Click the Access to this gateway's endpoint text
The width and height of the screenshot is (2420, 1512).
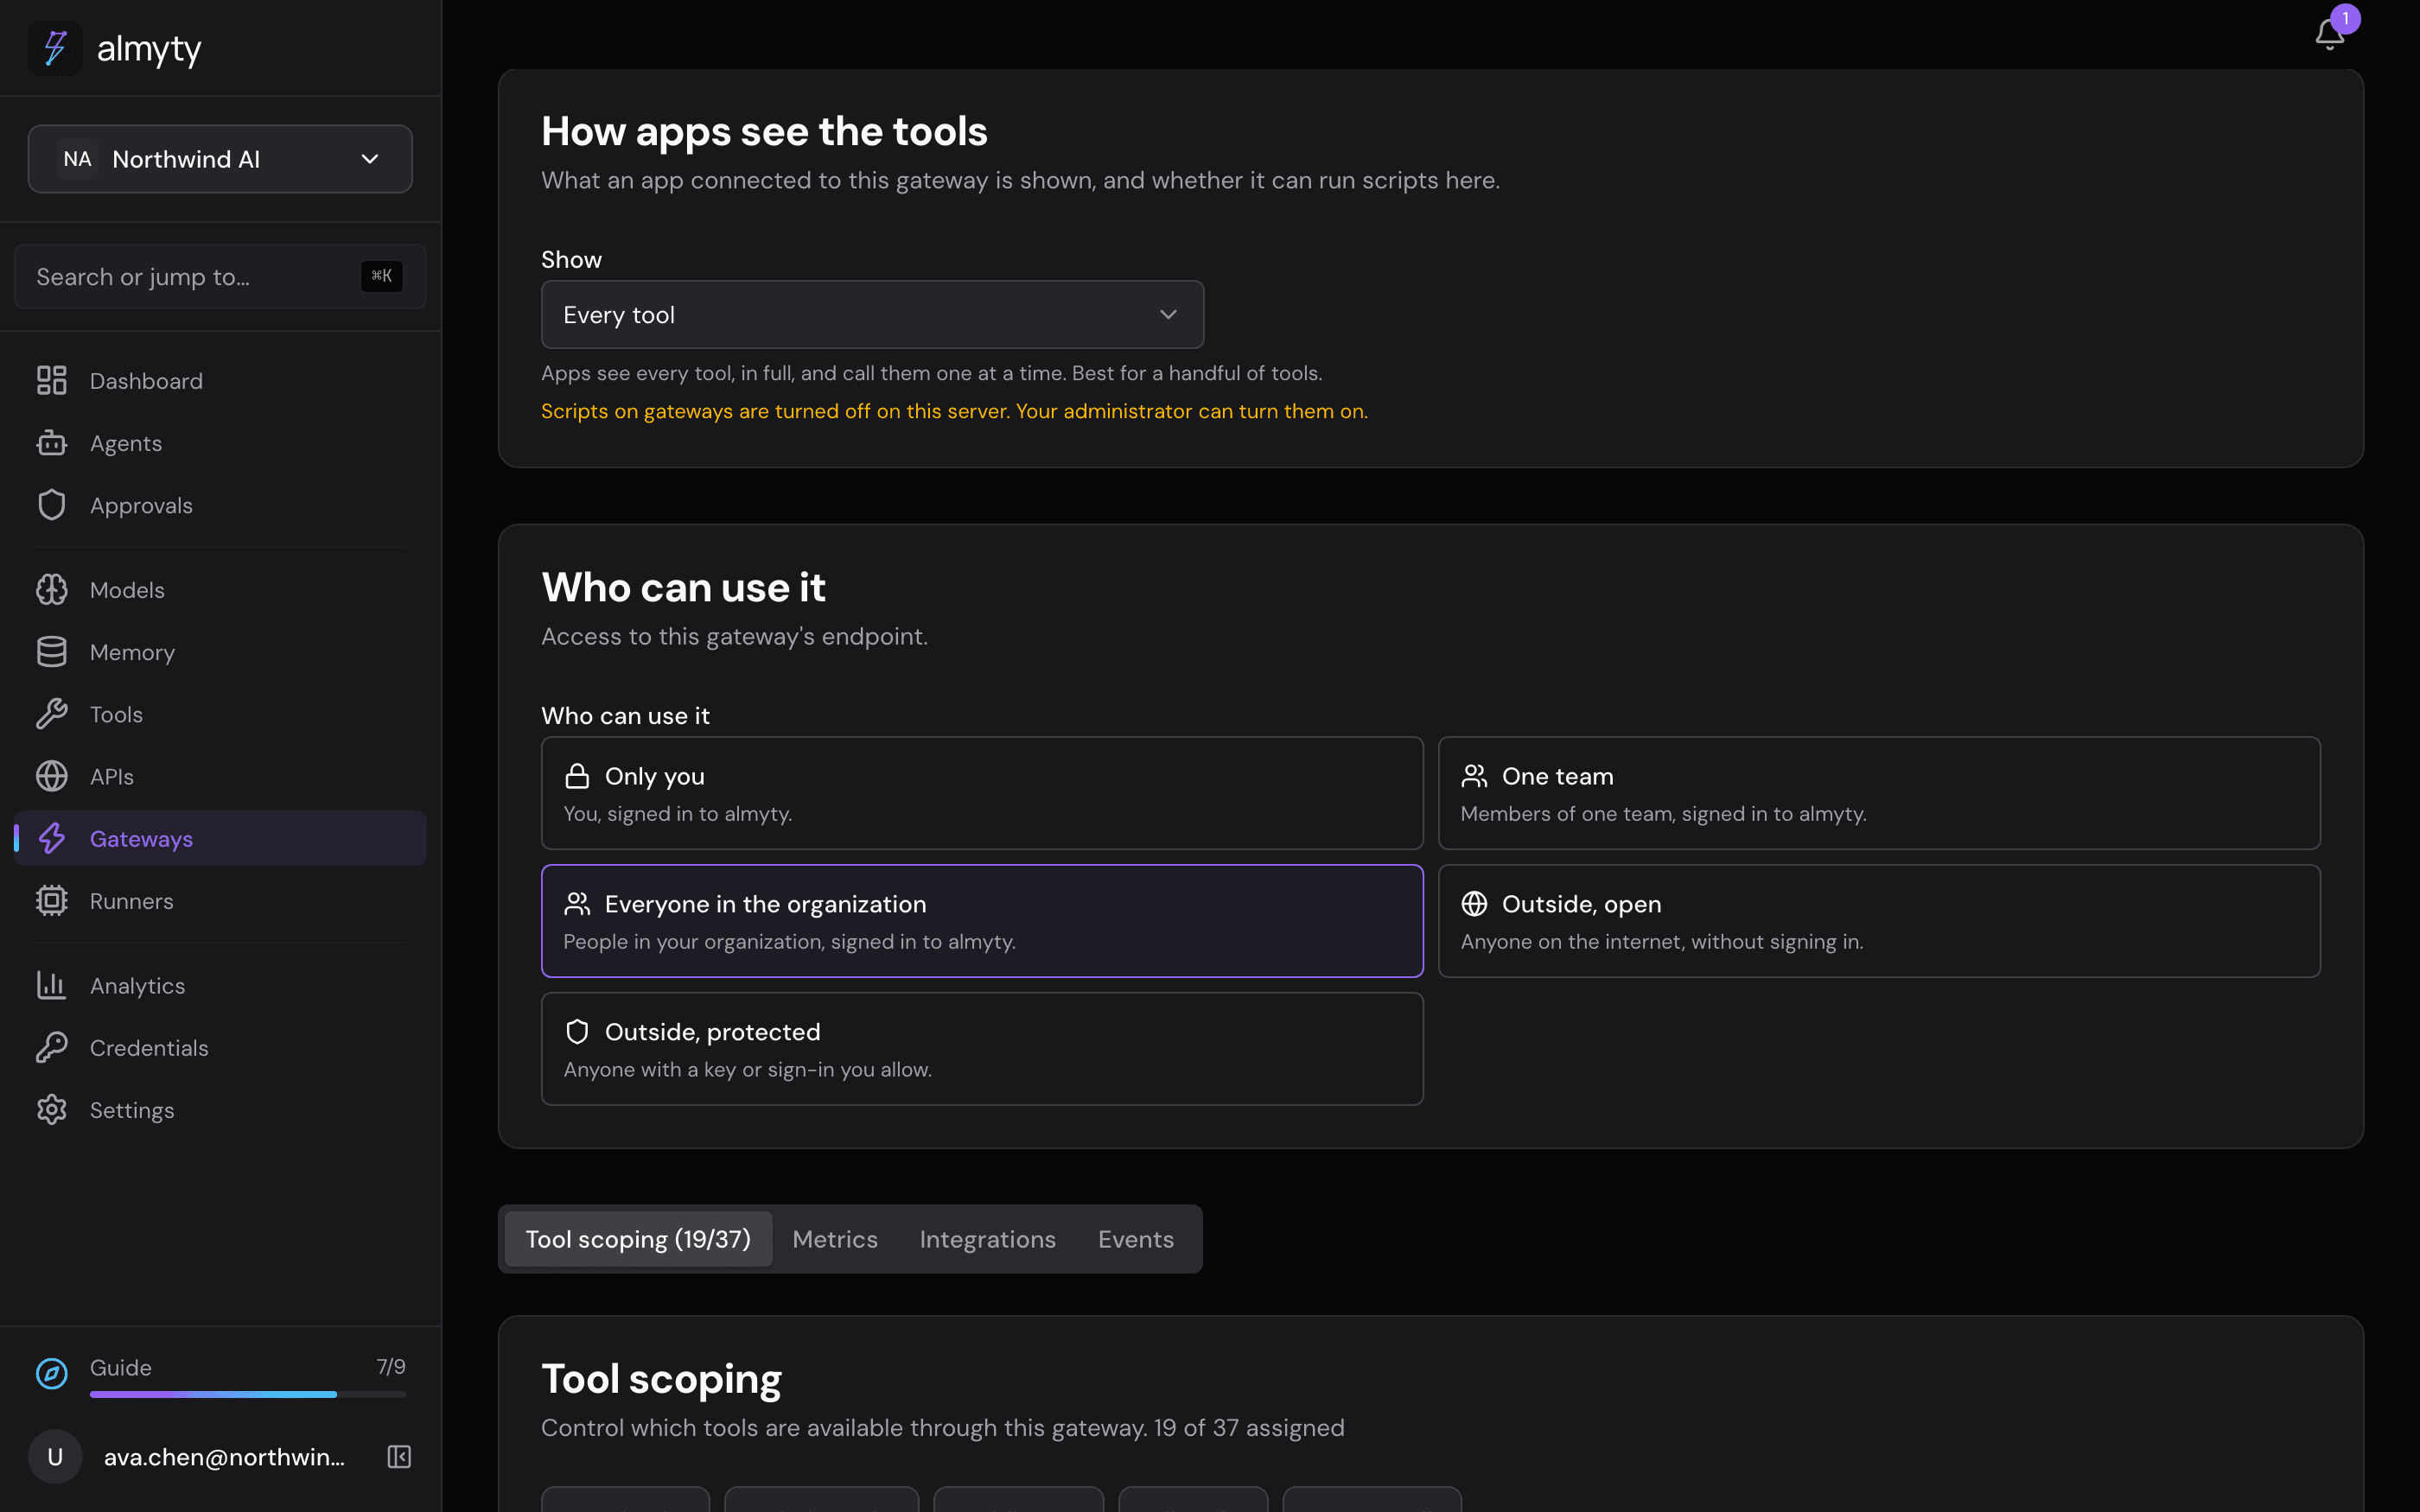point(734,636)
